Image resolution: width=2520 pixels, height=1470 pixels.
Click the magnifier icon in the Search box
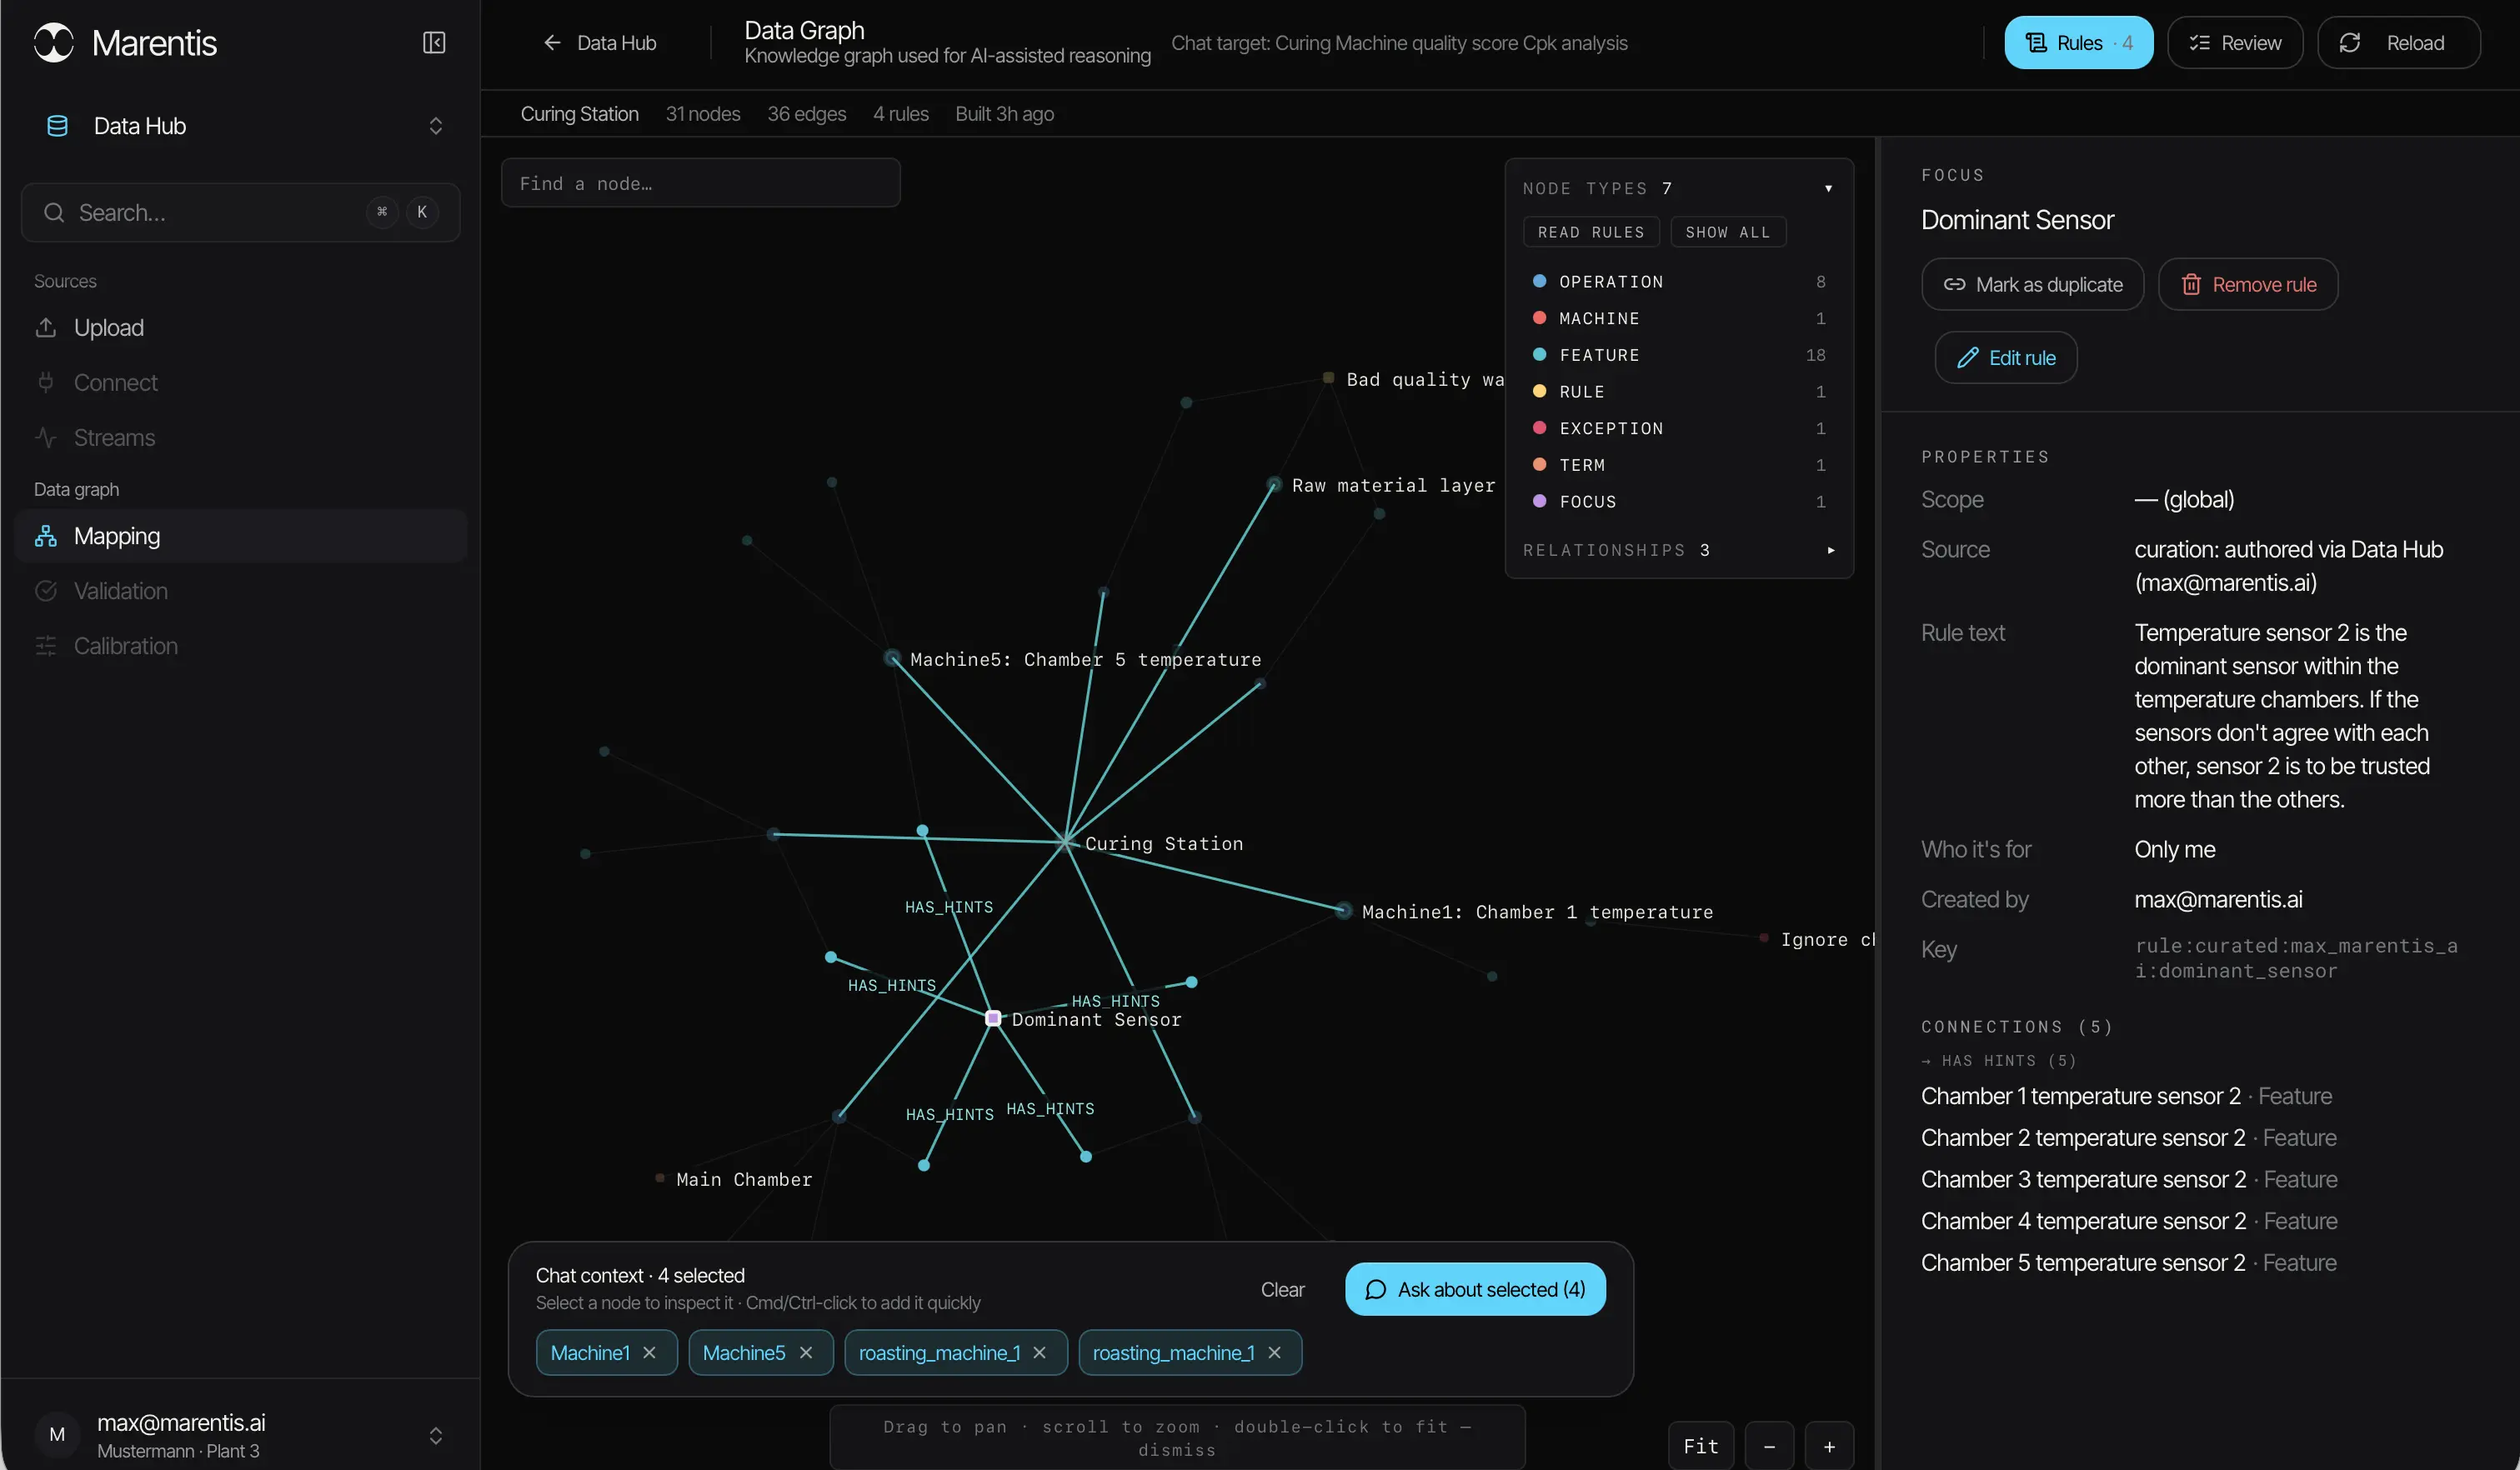coord(54,213)
